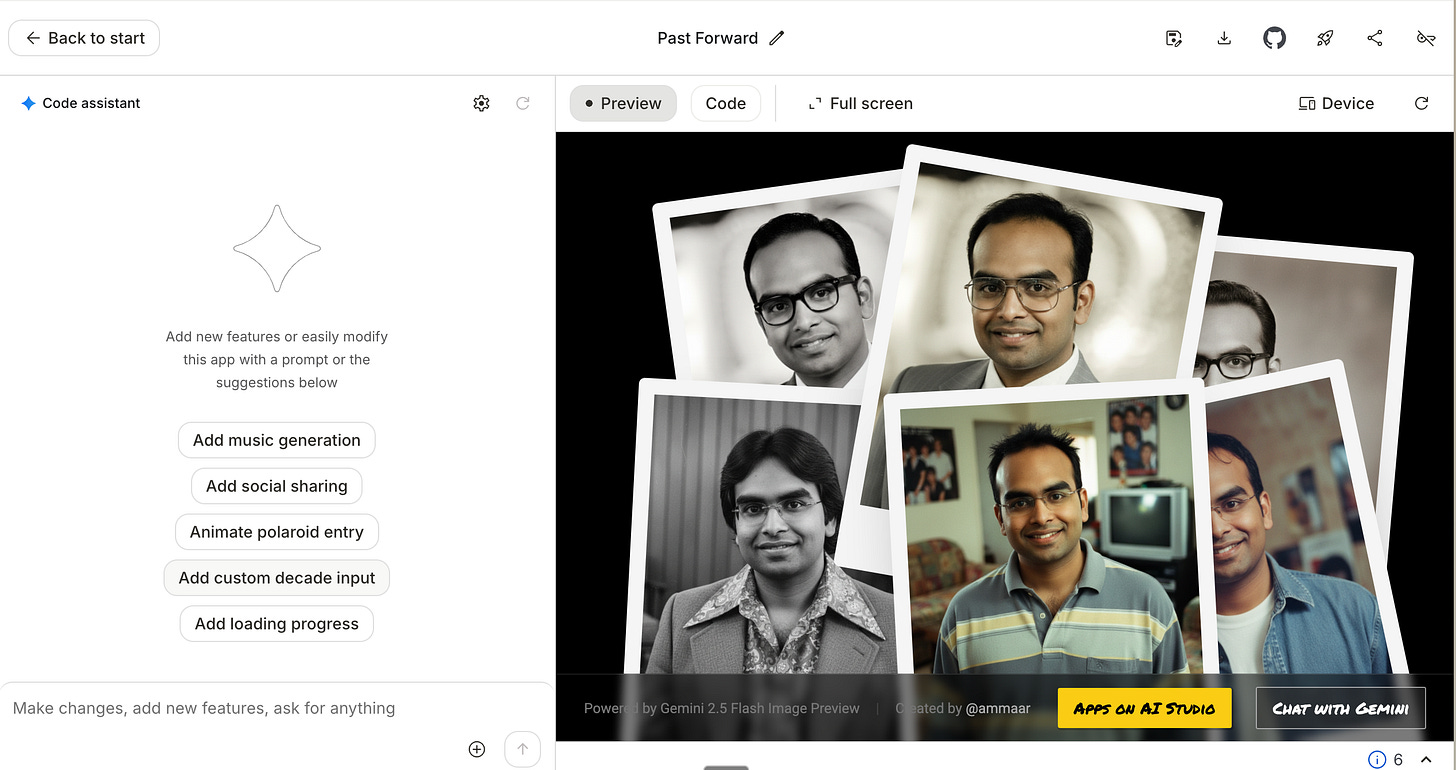Reload the preview with the refresh icon
The image size is (1456, 770).
(x=1421, y=103)
